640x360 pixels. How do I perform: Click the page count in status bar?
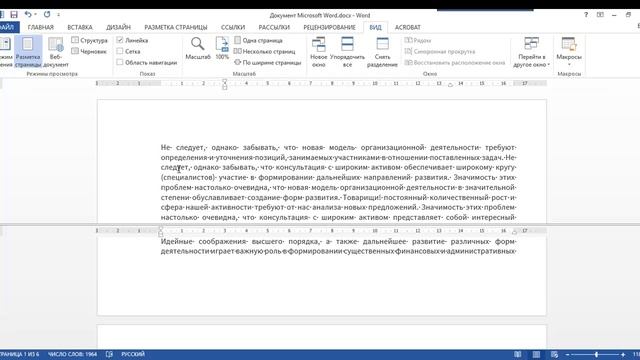click(x=19, y=354)
